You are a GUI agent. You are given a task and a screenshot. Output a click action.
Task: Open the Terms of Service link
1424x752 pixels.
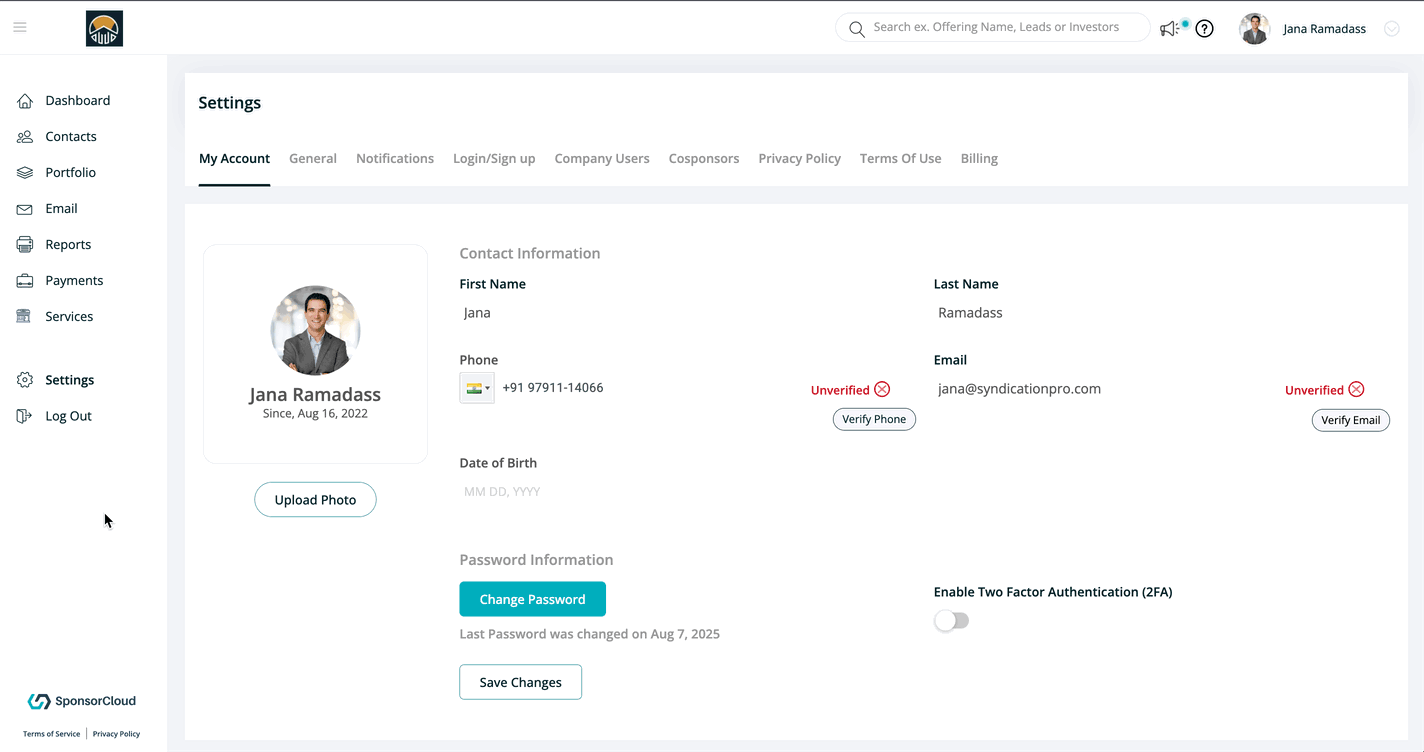pyautogui.click(x=50, y=733)
